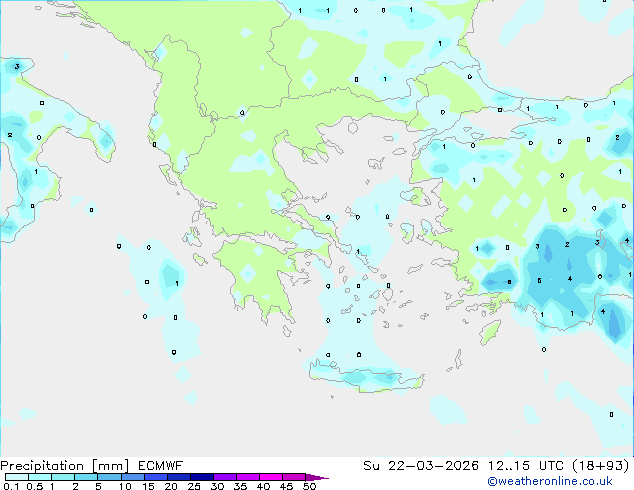This screenshot has height=490, width=634.
Task: Click the legend label "10"
Action: pos(125,486)
